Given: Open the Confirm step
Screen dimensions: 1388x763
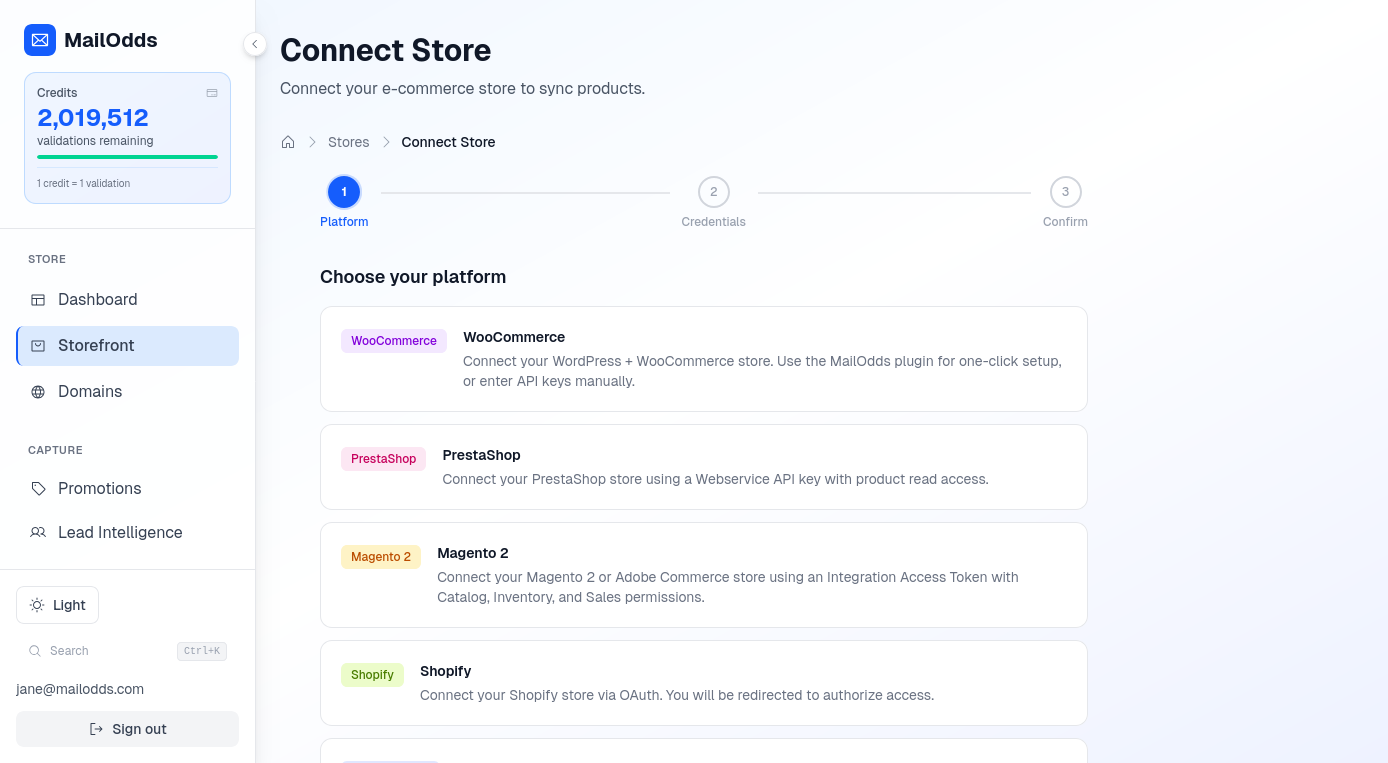Looking at the screenshot, I should (x=1065, y=191).
